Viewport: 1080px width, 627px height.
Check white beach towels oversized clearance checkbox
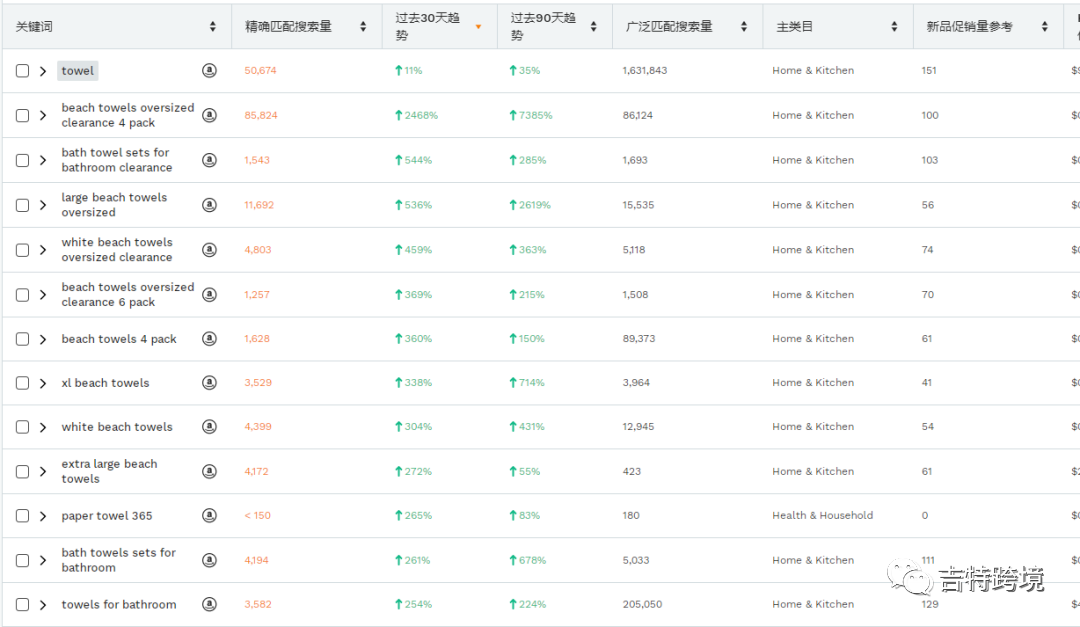tap(23, 249)
